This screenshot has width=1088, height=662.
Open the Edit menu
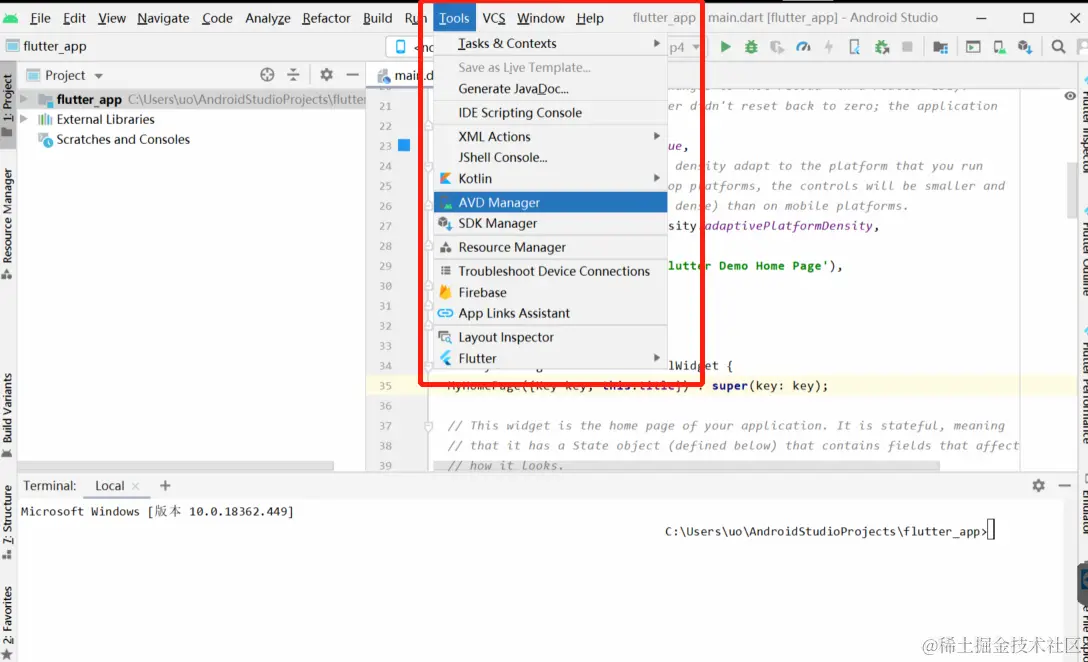pyautogui.click(x=74, y=18)
